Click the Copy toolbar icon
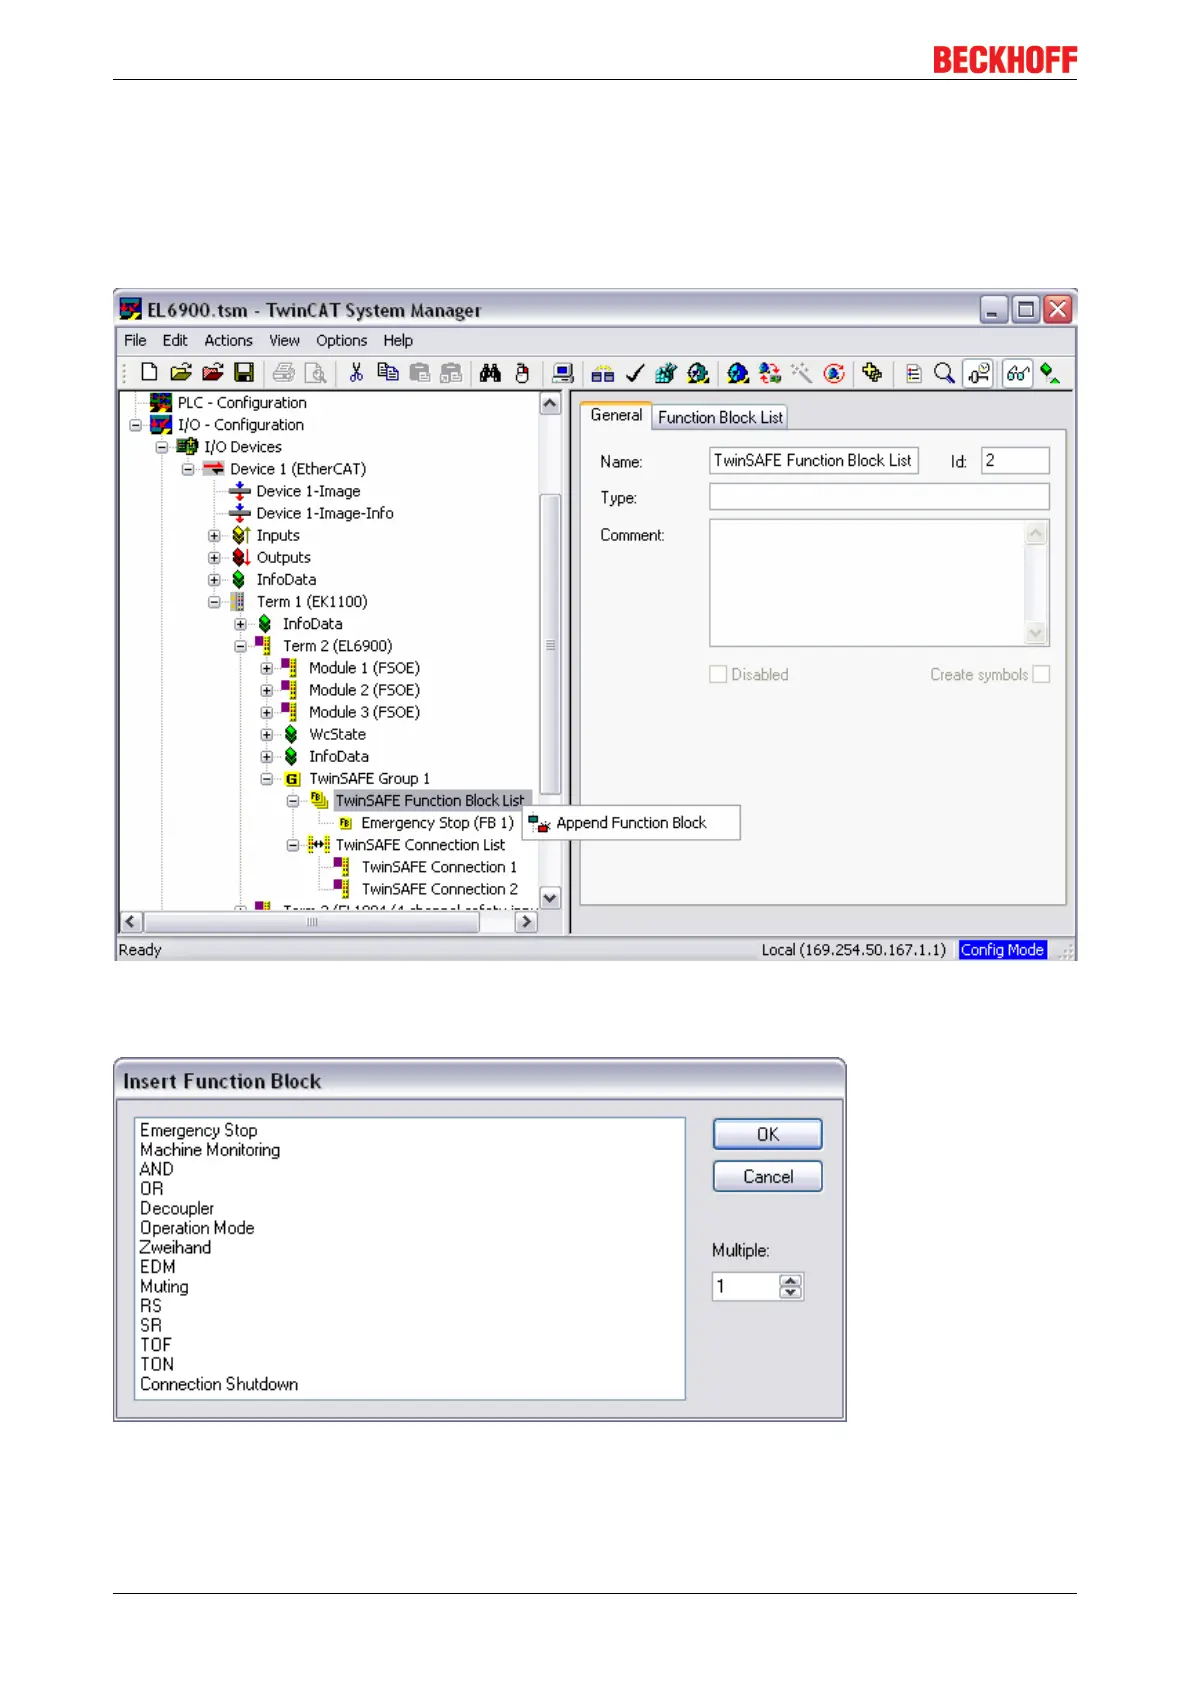 (388, 373)
